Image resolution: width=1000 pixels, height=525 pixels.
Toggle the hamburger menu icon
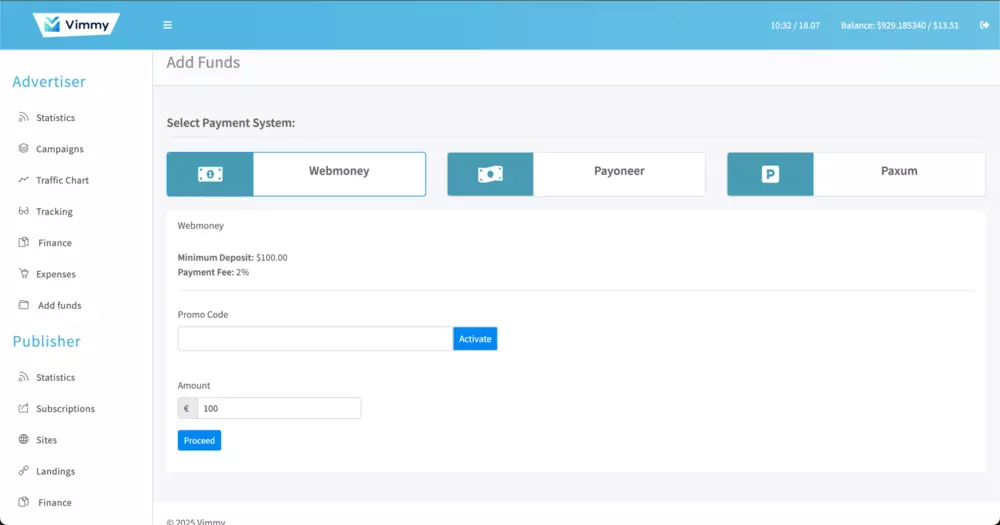tap(167, 25)
